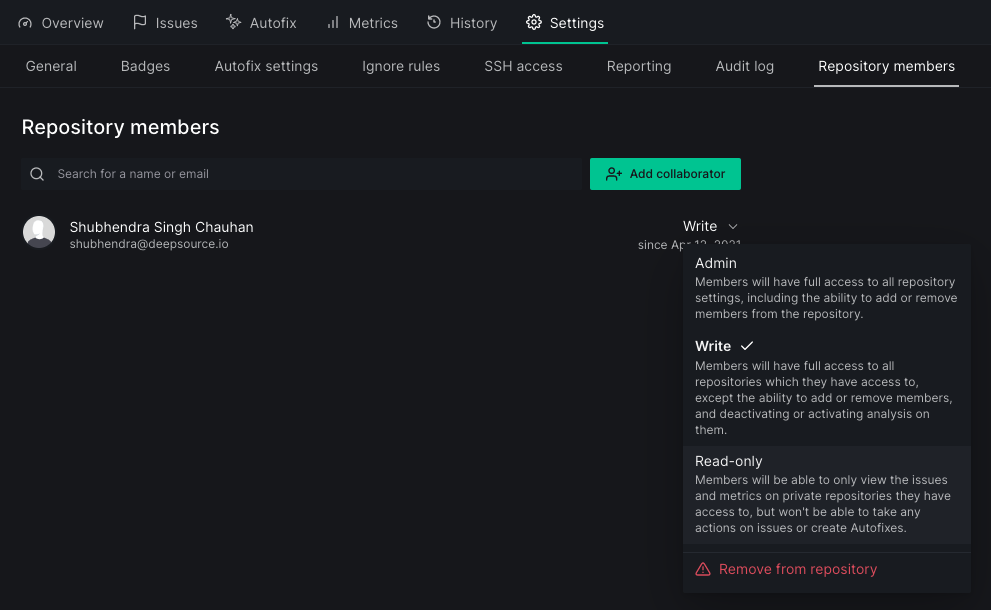Viewport: 991px width, 610px height.
Task: Click the warning triangle icon beside Remove
Action: coord(703,569)
